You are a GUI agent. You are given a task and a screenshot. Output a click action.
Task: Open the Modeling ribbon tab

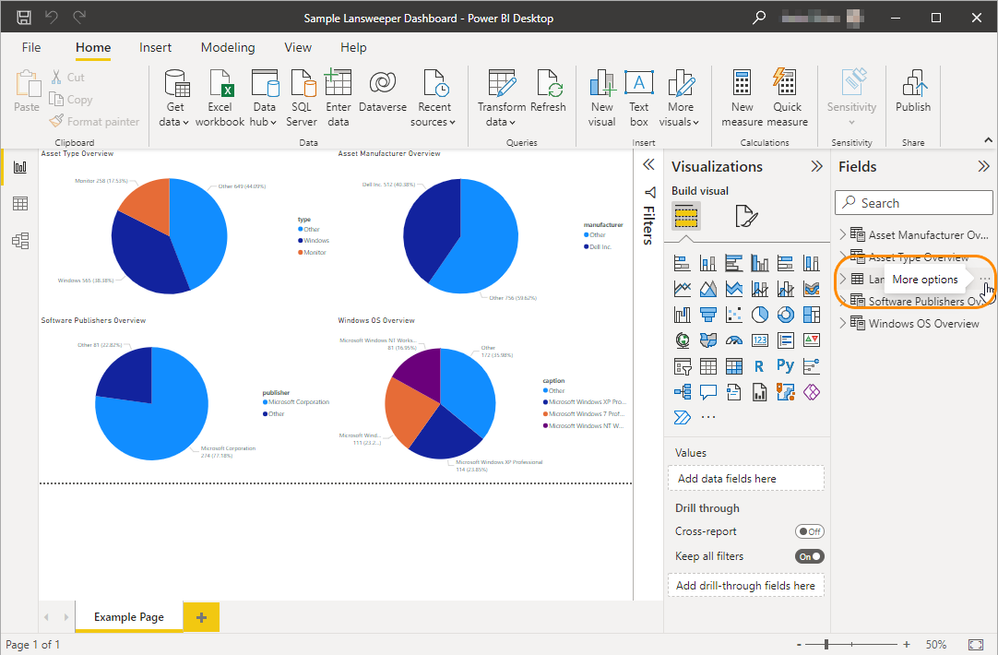click(x=227, y=47)
